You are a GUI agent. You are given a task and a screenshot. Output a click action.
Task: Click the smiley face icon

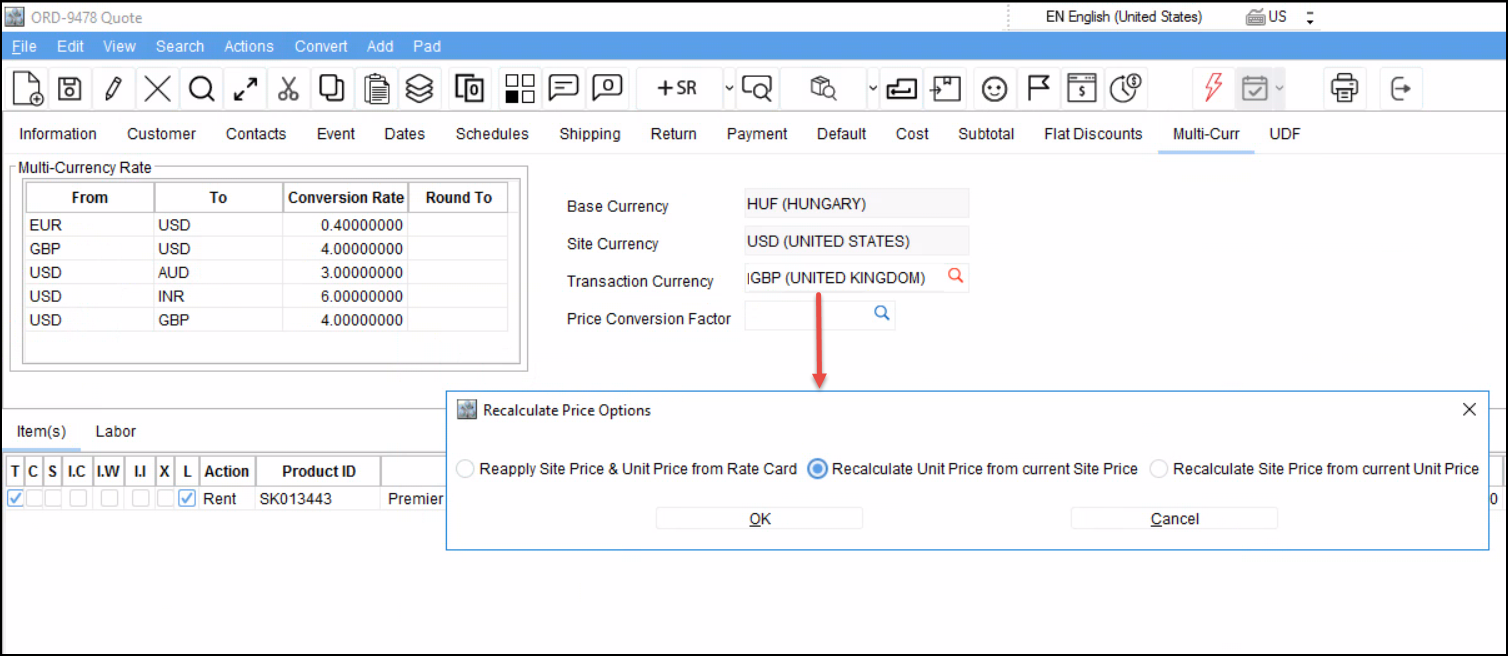[993, 89]
